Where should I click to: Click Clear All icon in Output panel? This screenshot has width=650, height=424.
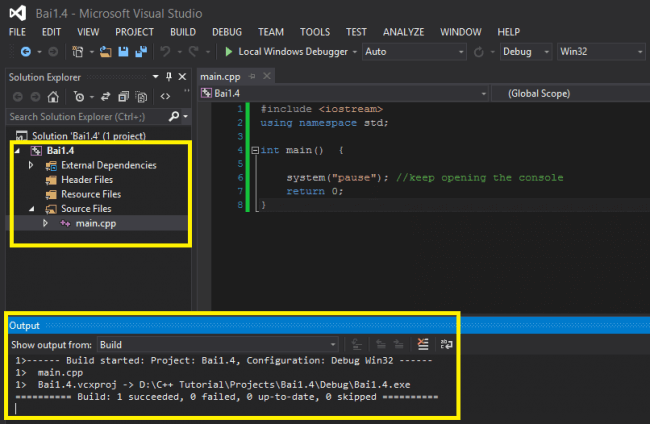click(x=423, y=344)
